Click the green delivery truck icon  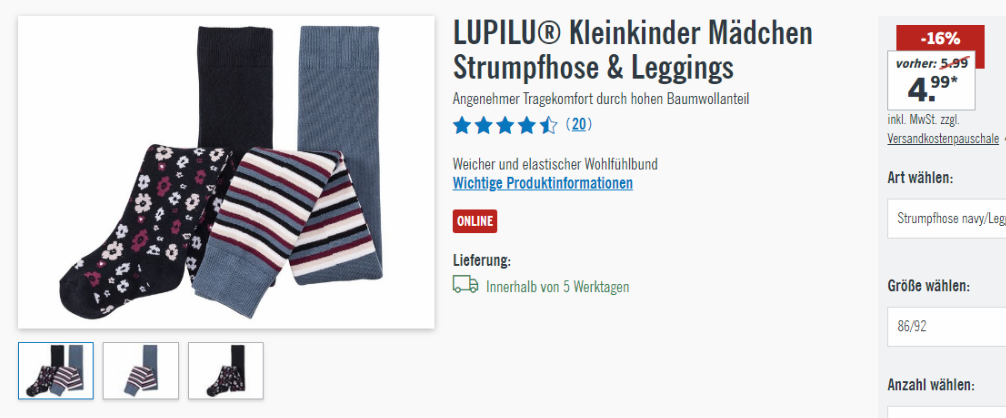(x=465, y=285)
